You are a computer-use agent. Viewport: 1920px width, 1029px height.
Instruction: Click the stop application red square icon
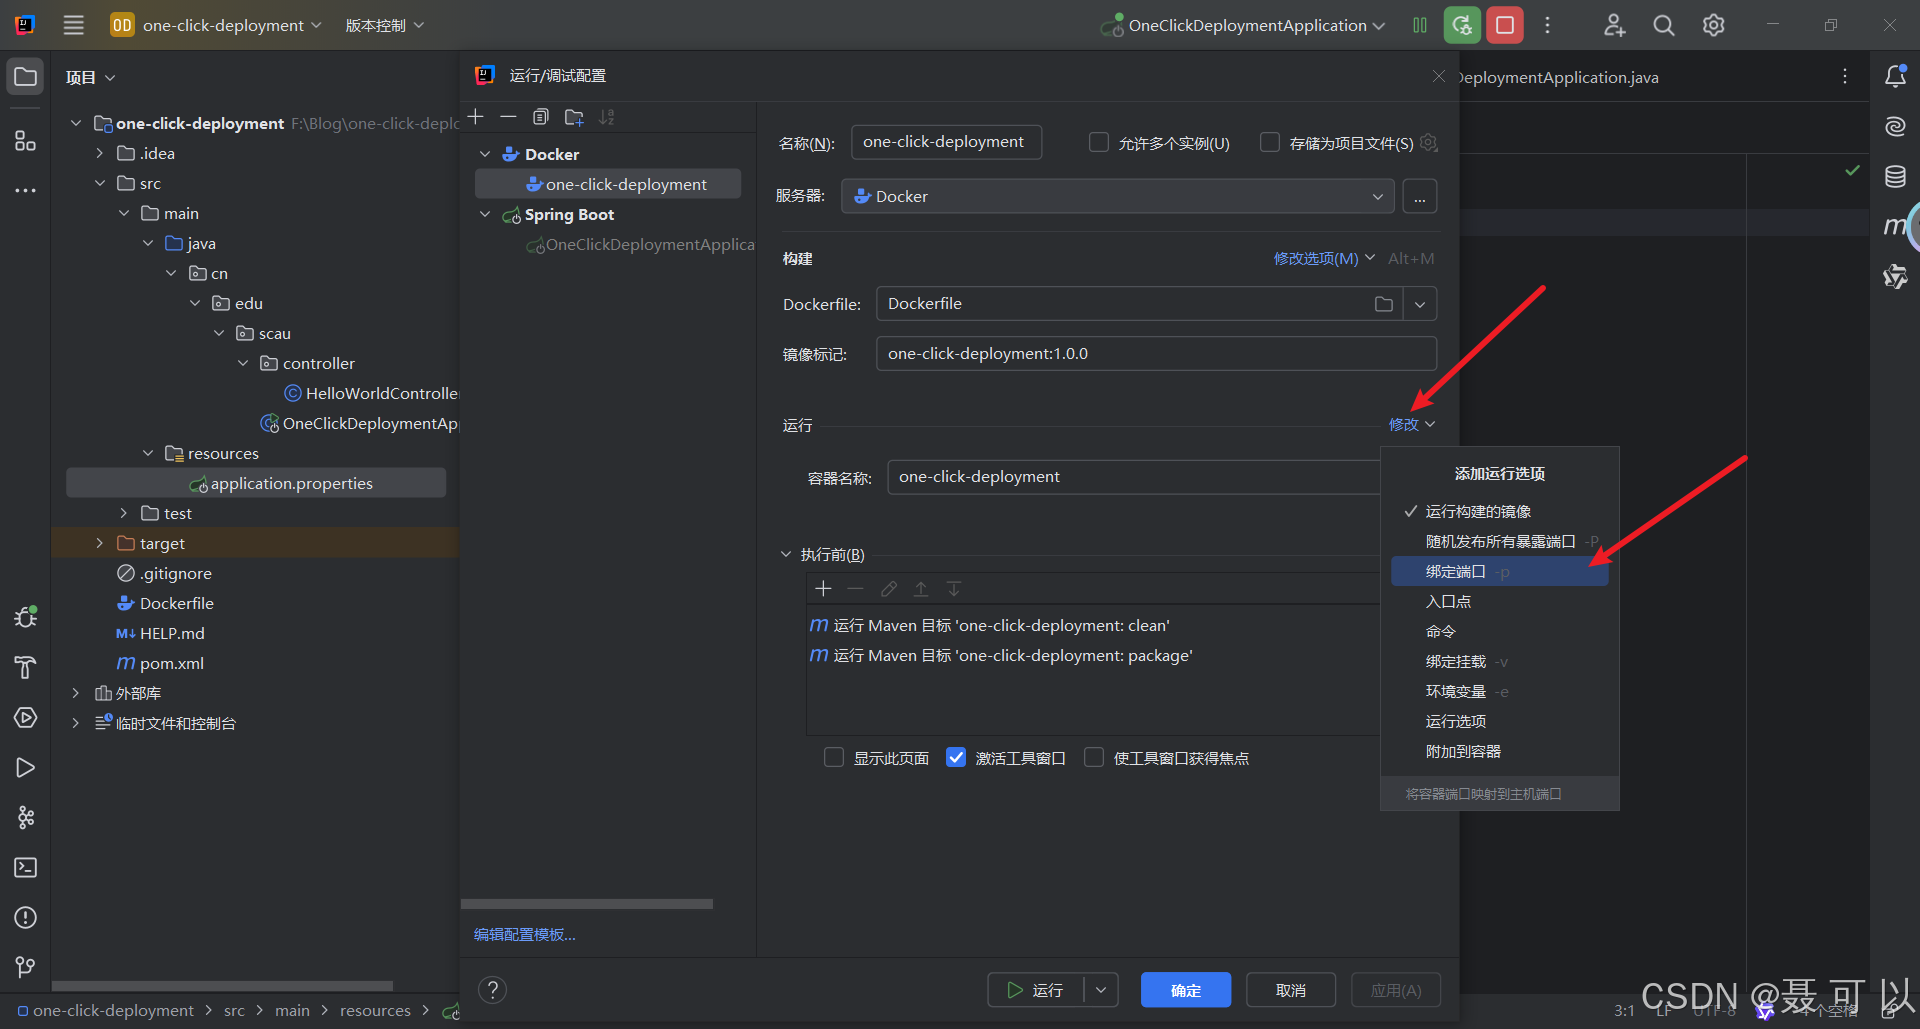[1504, 25]
